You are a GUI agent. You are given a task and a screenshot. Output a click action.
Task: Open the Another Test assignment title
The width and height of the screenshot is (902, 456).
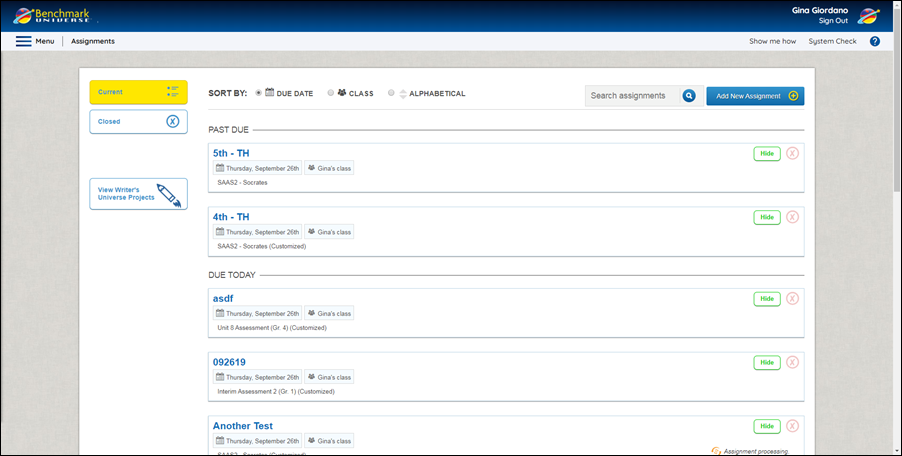[243, 426]
